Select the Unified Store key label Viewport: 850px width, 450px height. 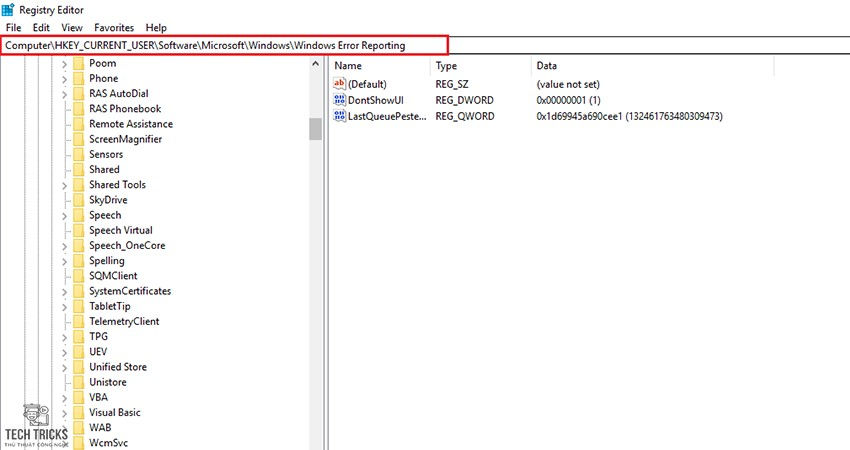[x=118, y=367]
